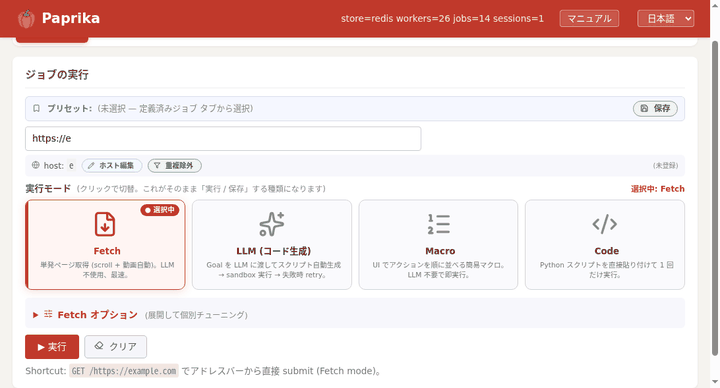
Task: Click the Paprika pepper logo icon
Action: 26,19
